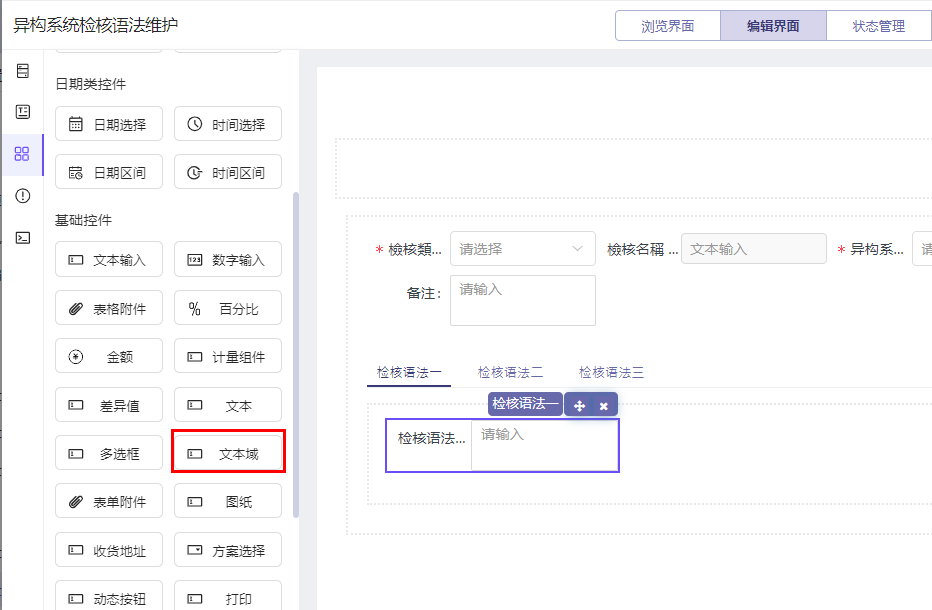Click the 检核语法一 field tag label
932x610 pixels.
(x=525, y=404)
